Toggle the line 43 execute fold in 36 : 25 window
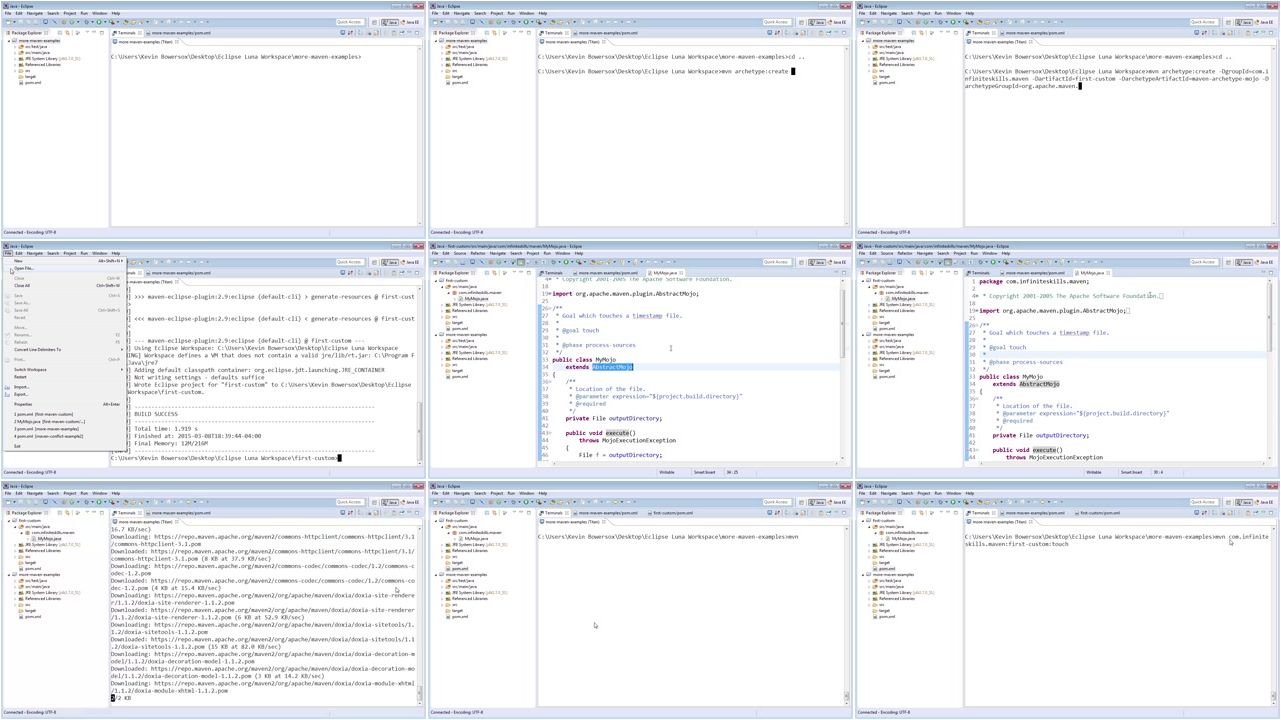 pos(548,433)
